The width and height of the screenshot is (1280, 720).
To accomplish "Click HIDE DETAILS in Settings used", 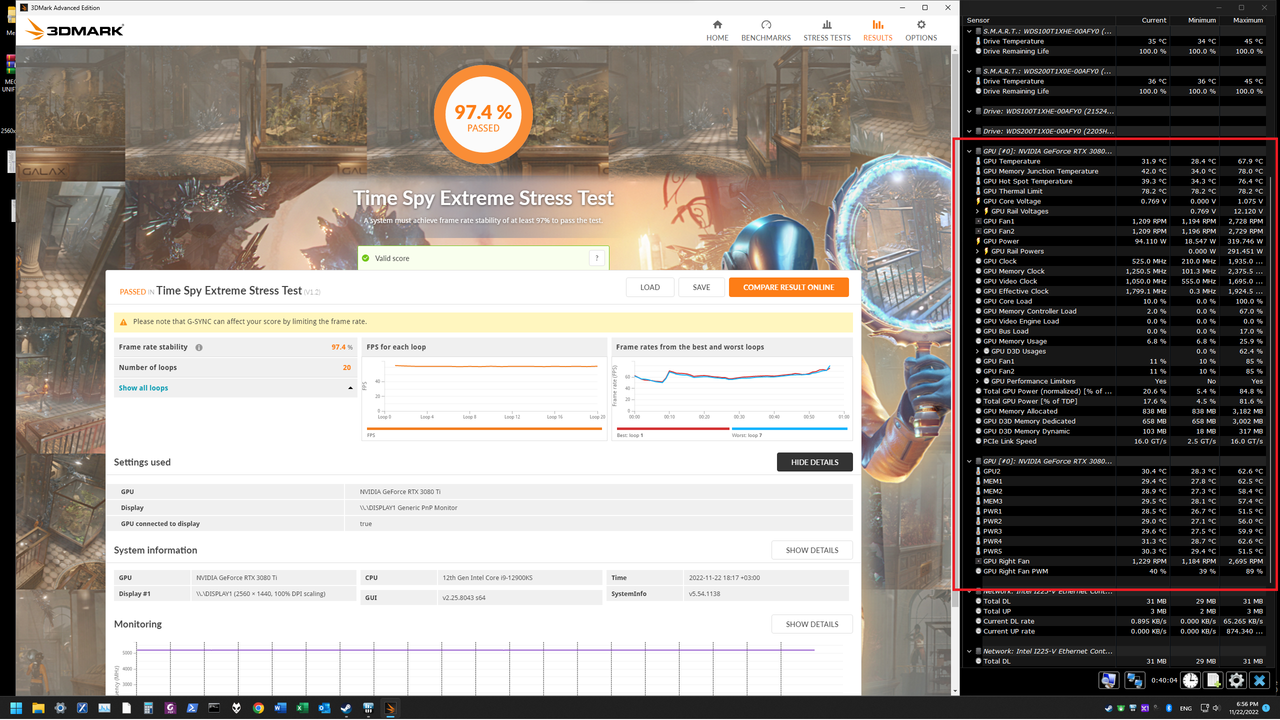I will pyautogui.click(x=815, y=462).
